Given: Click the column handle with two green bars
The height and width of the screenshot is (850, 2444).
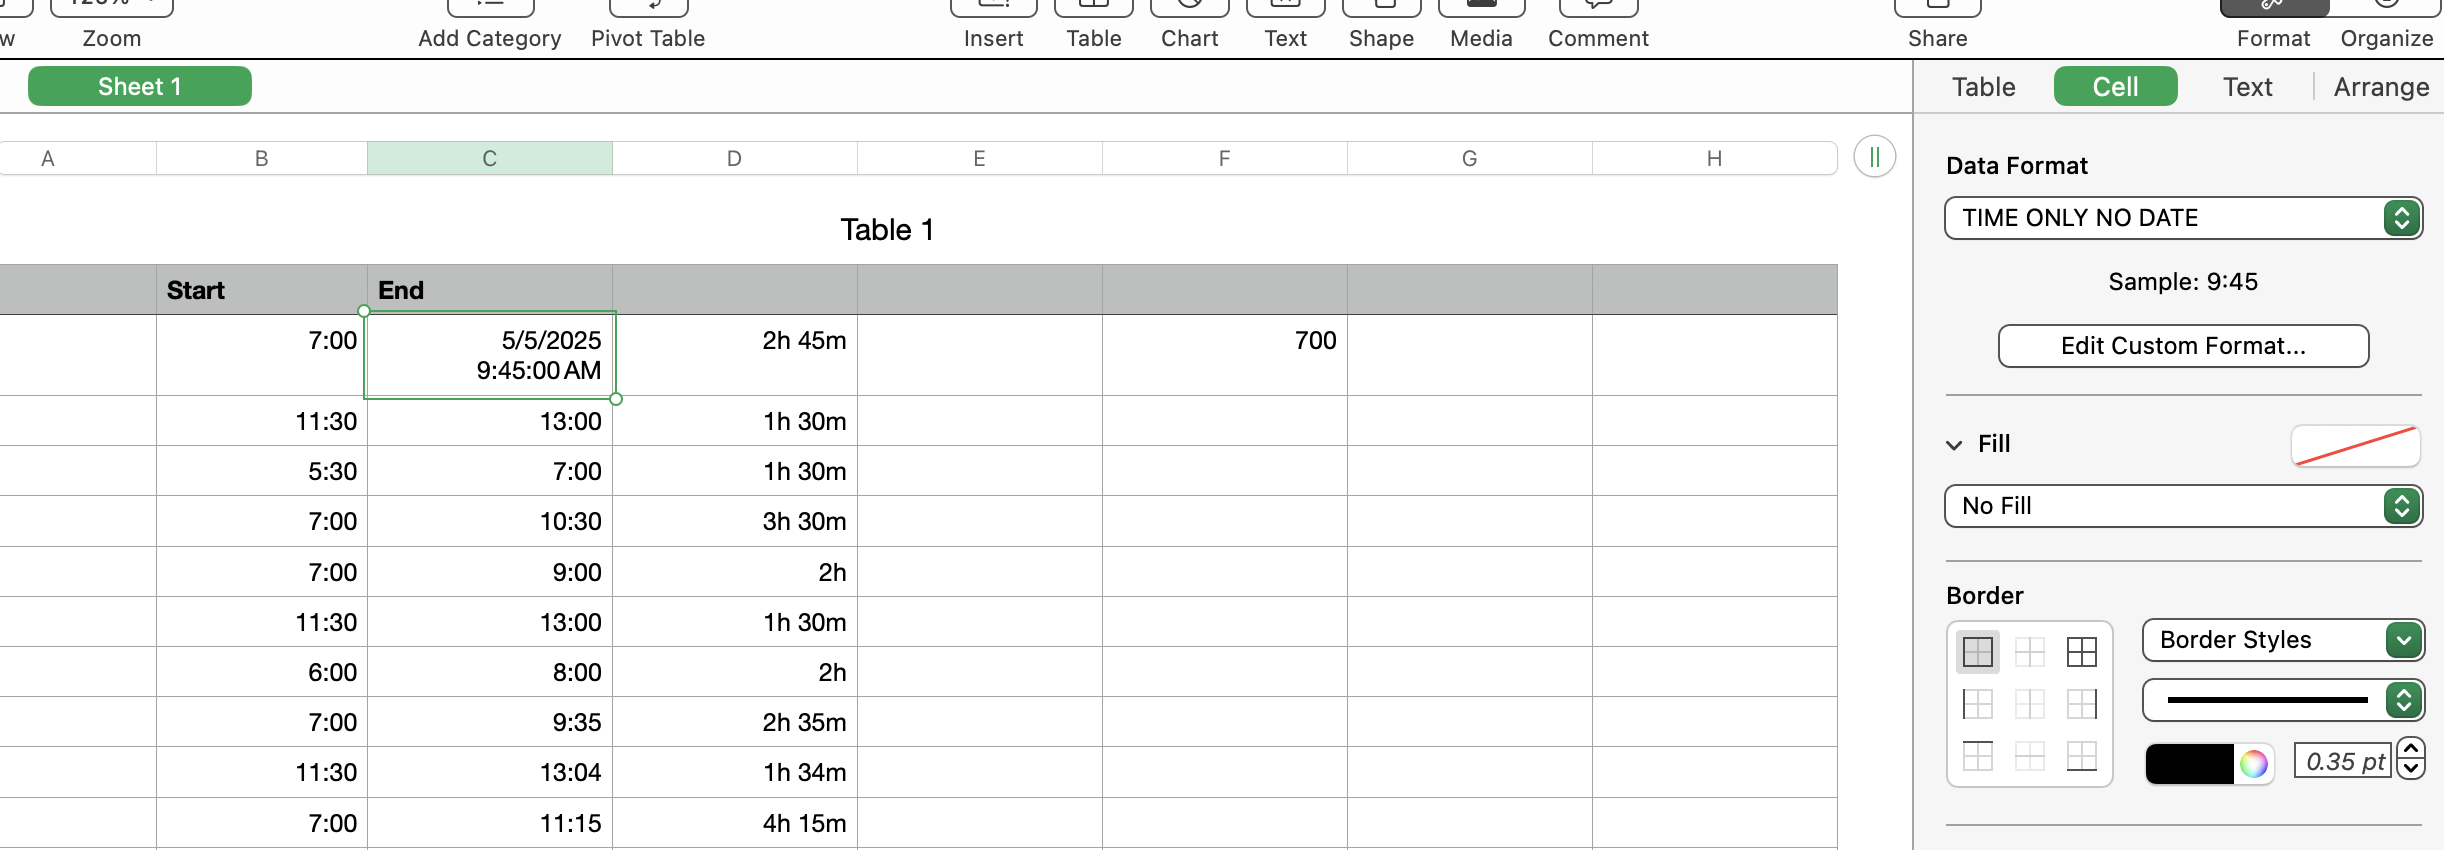Looking at the screenshot, I should click(x=1874, y=157).
